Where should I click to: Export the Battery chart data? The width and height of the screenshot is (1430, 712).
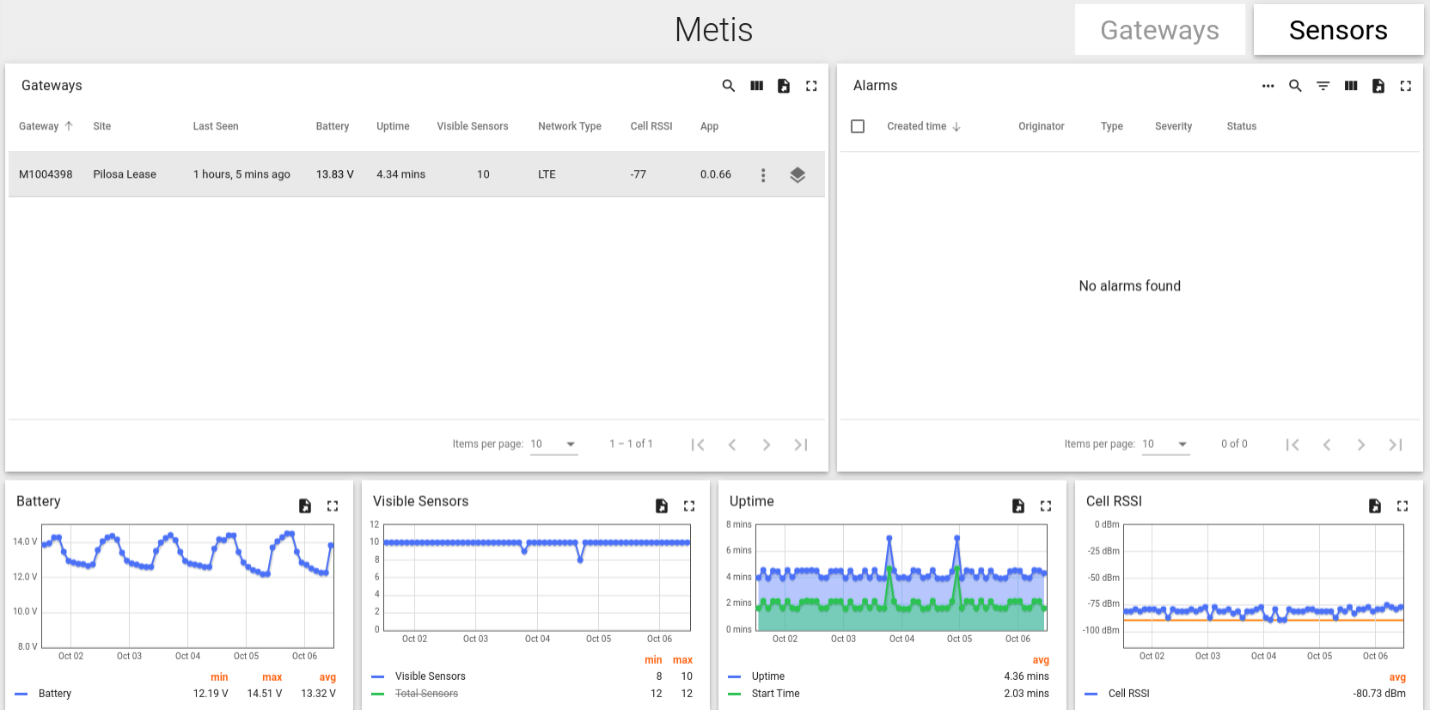click(x=305, y=506)
